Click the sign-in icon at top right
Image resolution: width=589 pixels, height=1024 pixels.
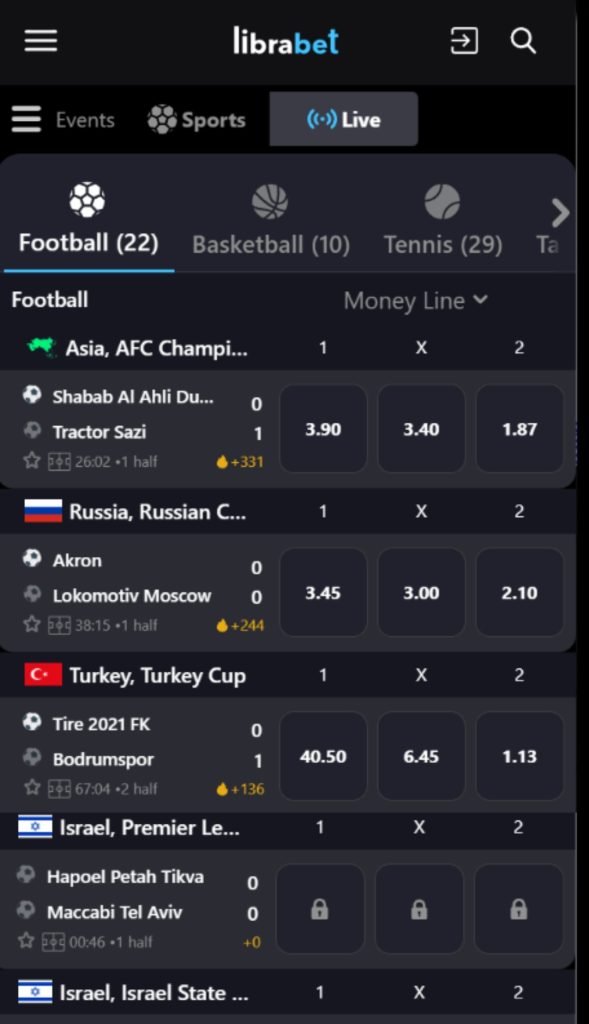point(463,41)
